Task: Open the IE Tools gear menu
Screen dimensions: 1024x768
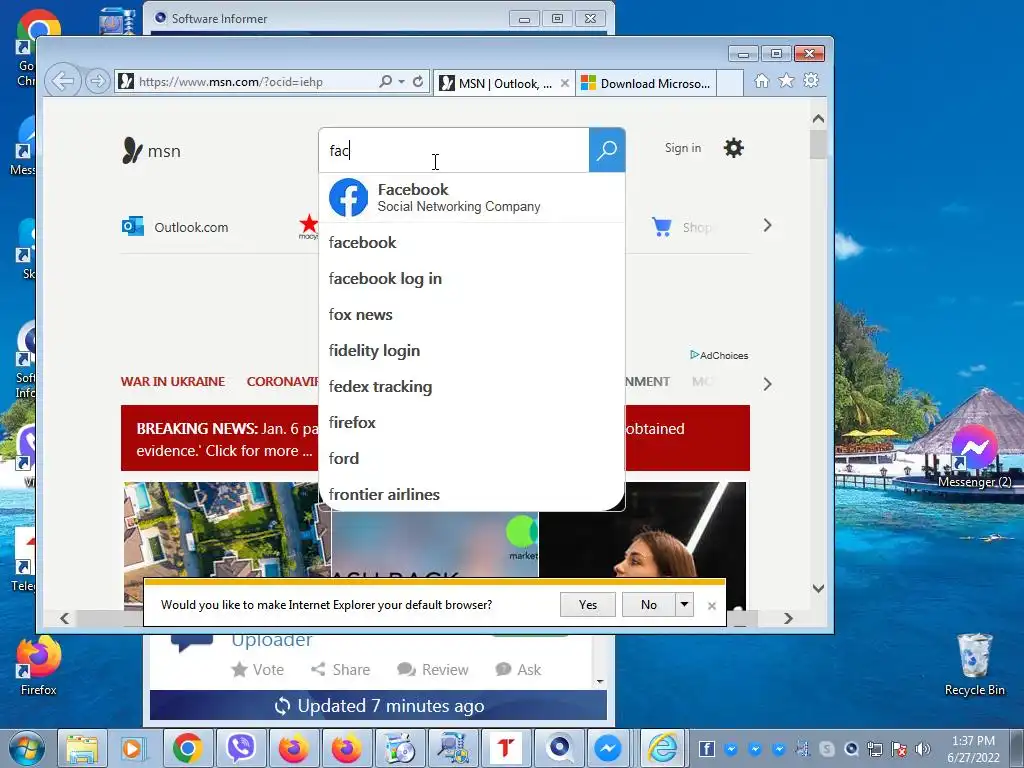Action: click(811, 80)
